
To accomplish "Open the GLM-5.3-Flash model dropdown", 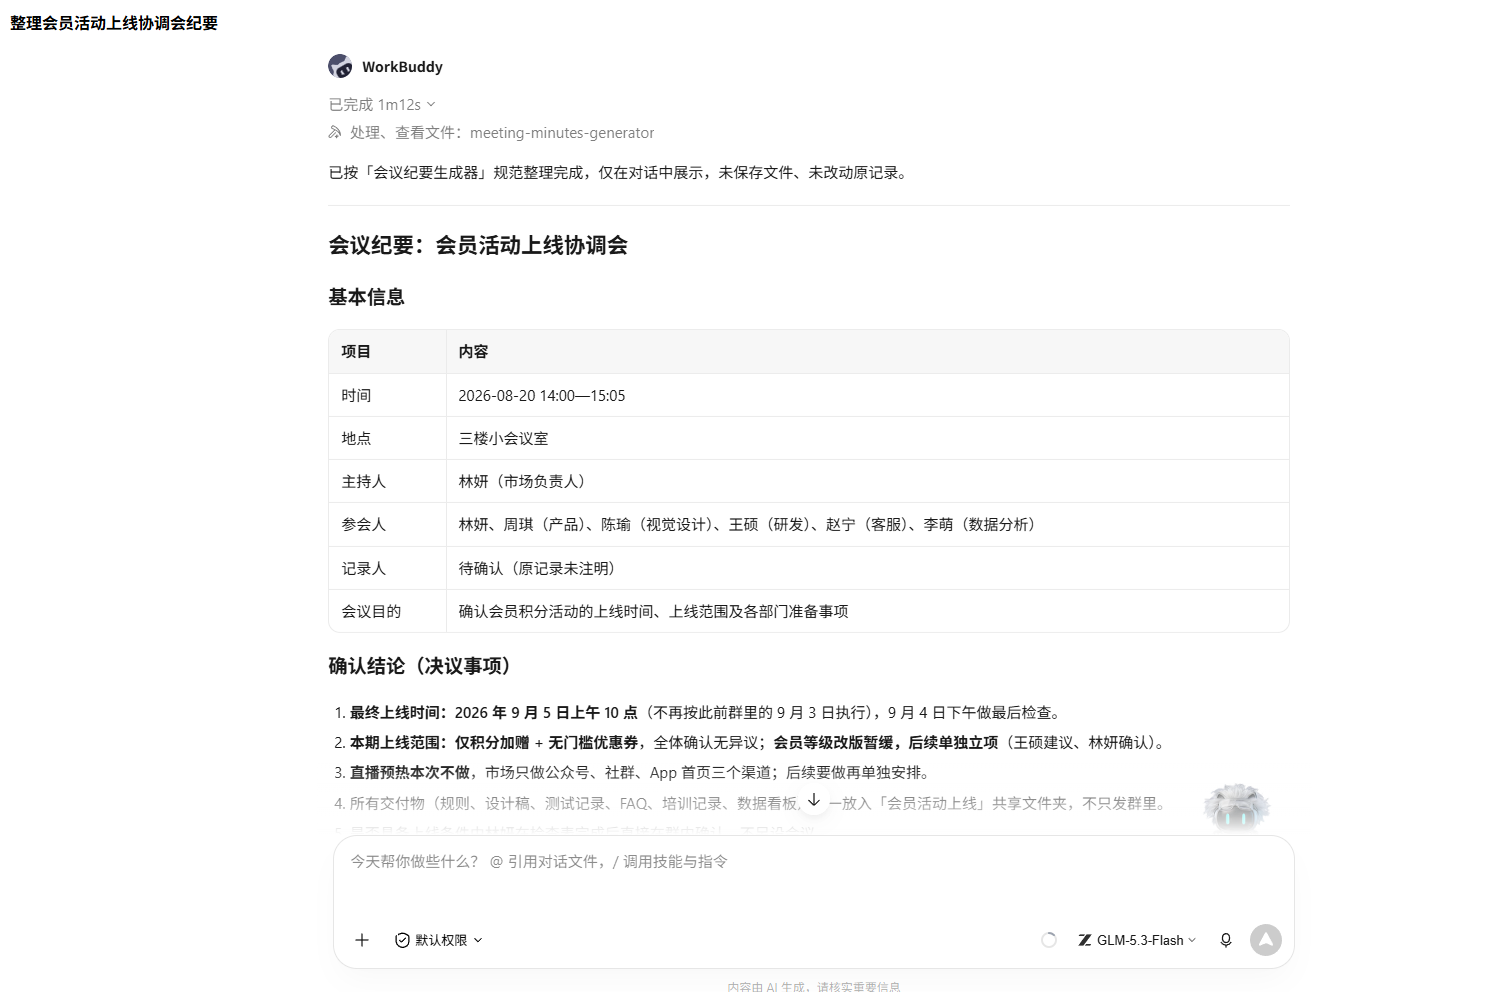I will (x=1137, y=940).
